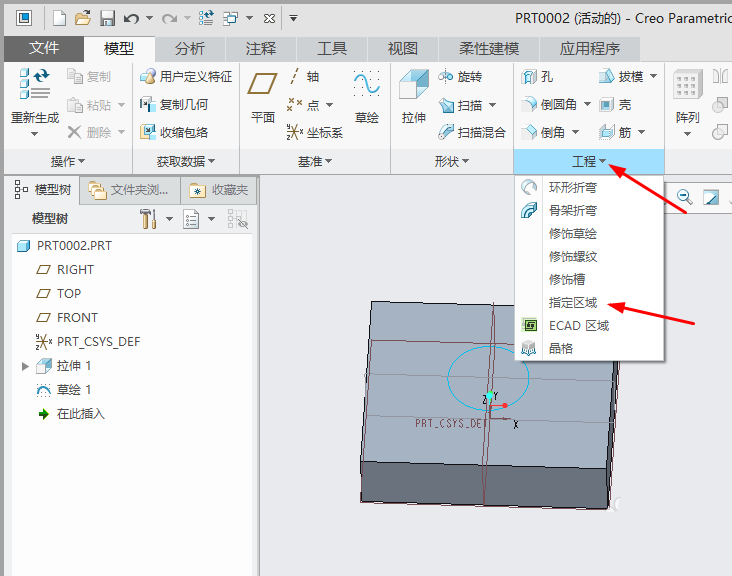Start the 扫描混合 swept blend tool
Screen dimensions: 732x576
(472, 133)
